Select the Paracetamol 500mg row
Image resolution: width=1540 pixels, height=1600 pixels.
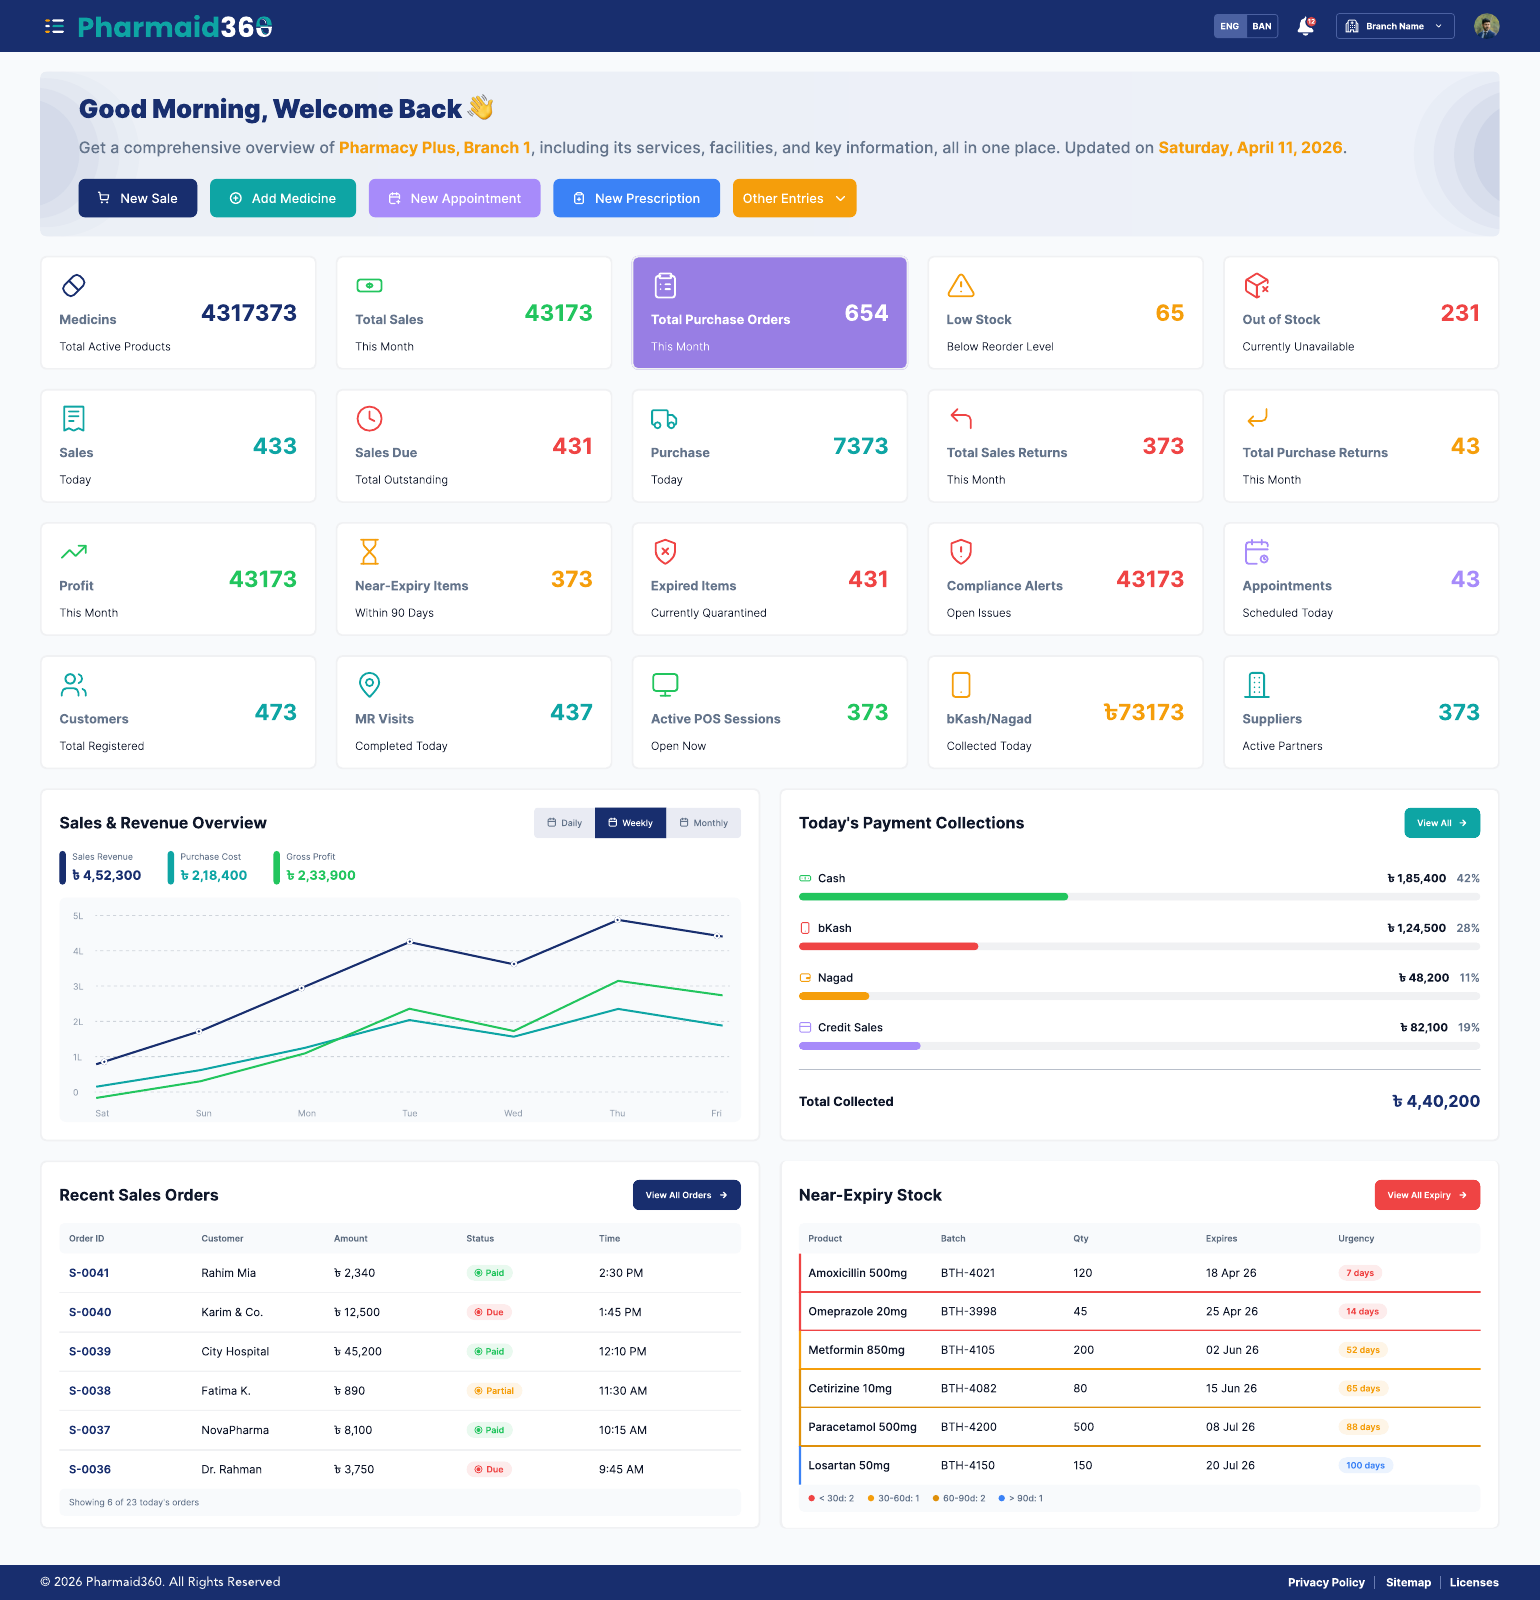1140,1427
